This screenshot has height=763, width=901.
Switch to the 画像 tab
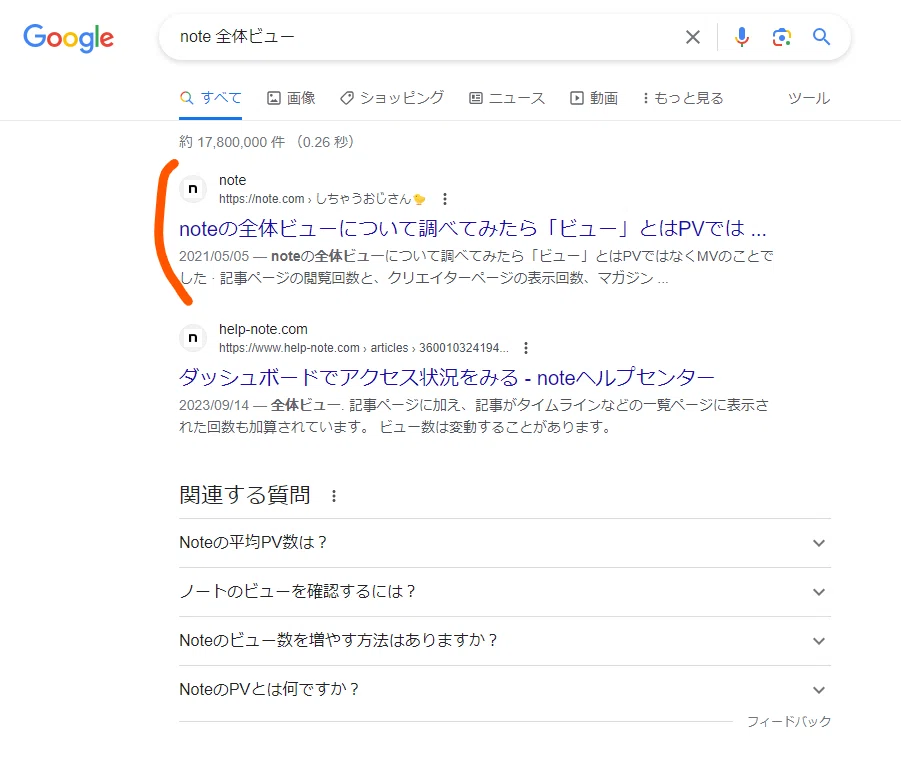tap(291, 98)
